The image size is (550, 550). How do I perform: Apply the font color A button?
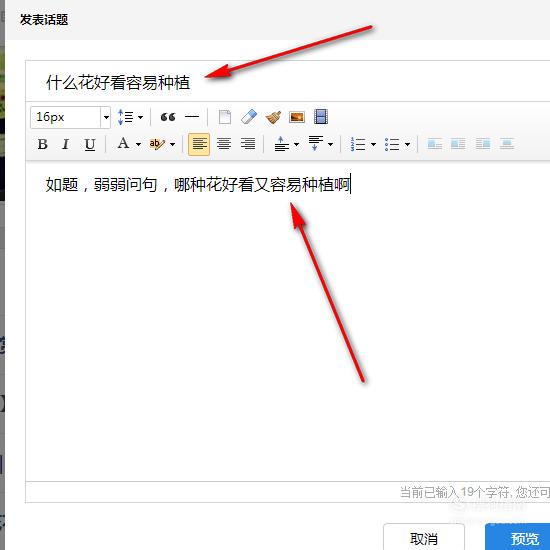[123, 143]
